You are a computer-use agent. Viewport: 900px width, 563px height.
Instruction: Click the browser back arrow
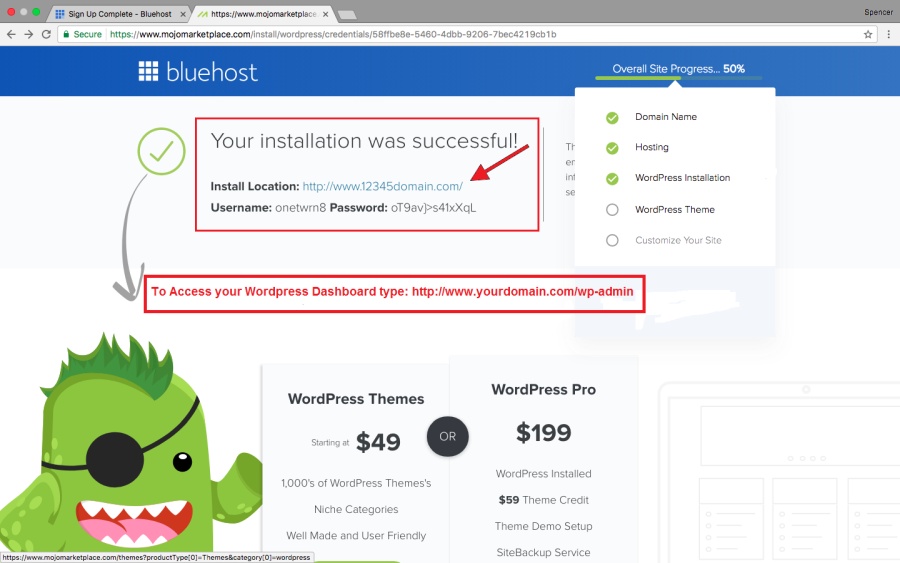point(11,34)
